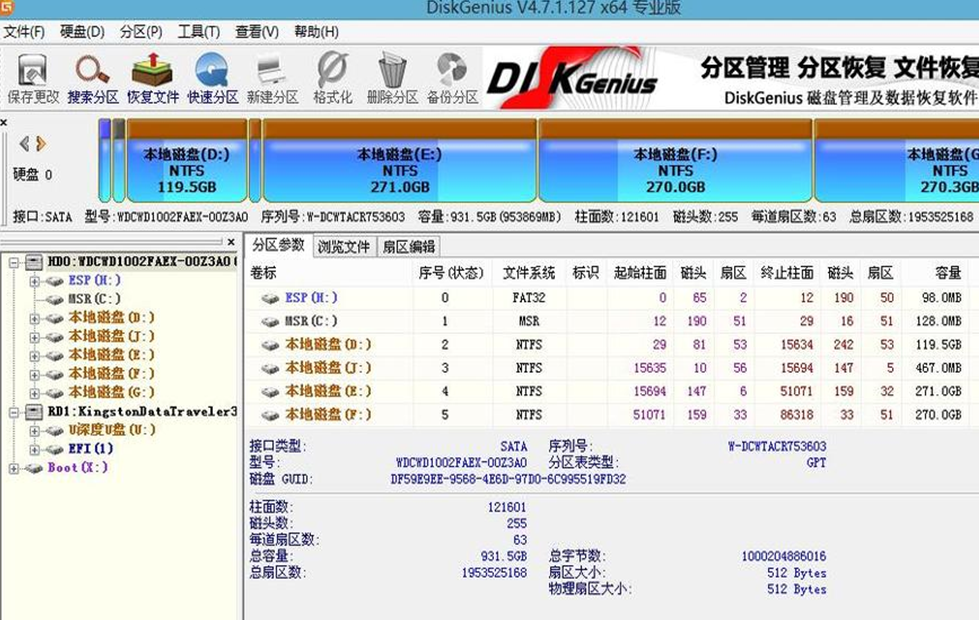Expand 本地磁盘(F:) in the tree
Viewport: 979px width, 620px height.
[x=34, y=375]
